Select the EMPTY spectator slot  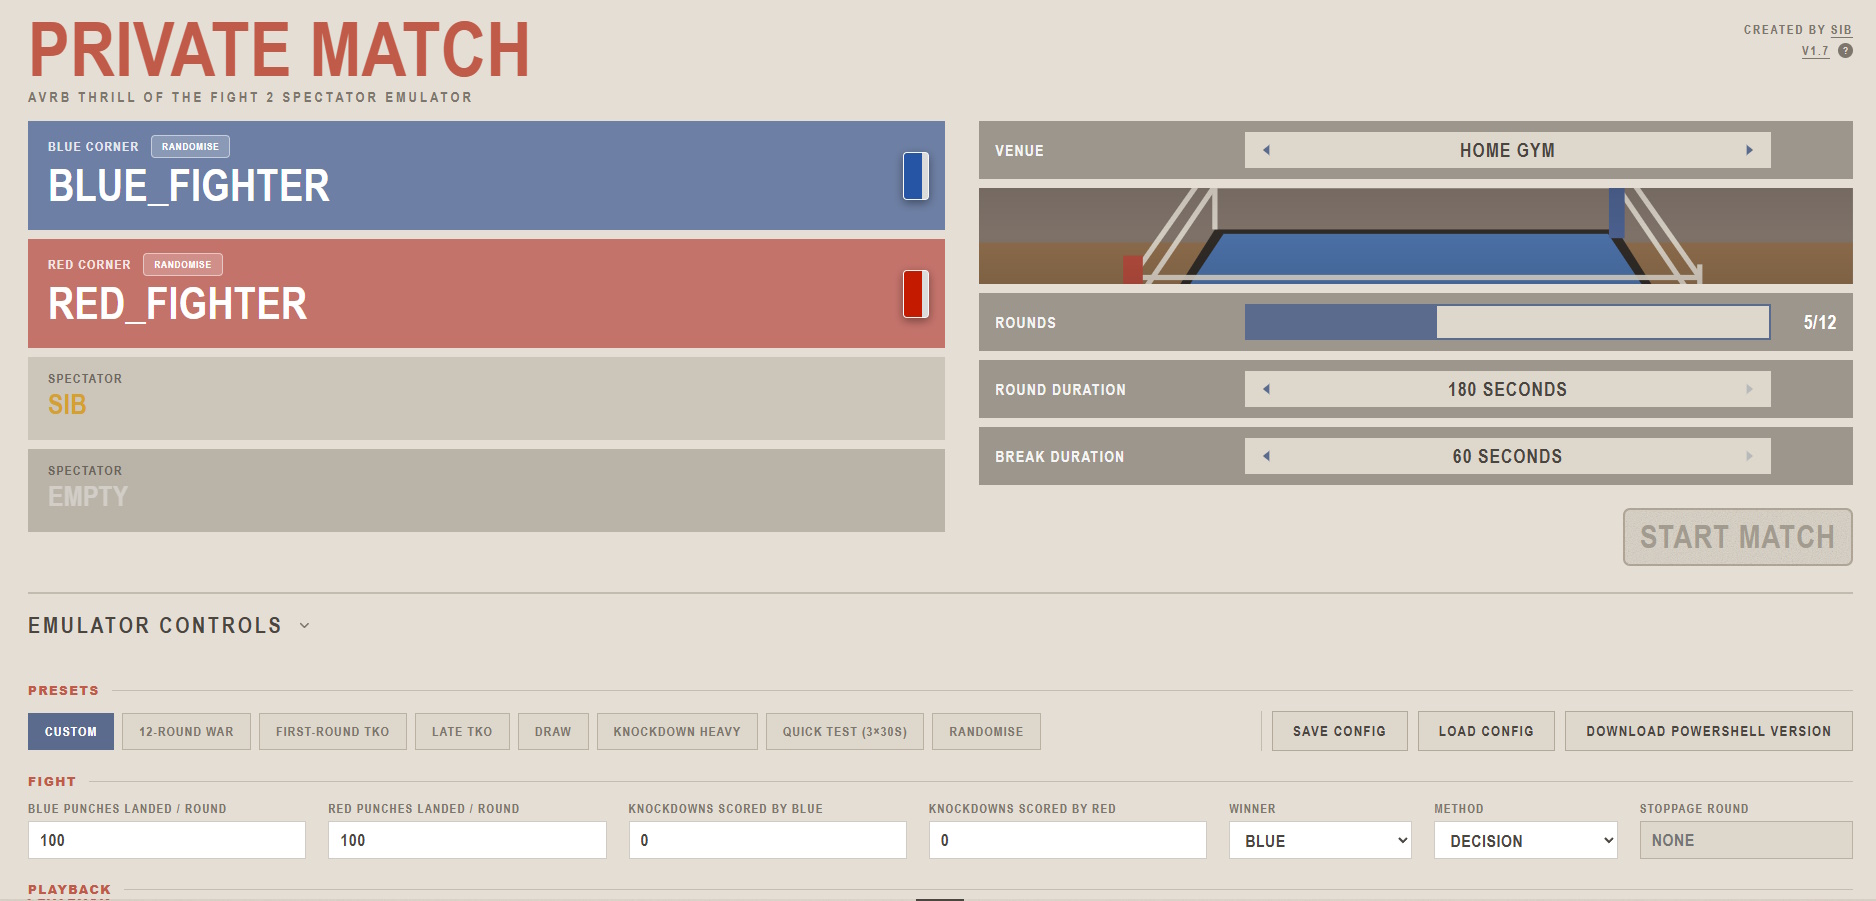[x=486, y=490]
